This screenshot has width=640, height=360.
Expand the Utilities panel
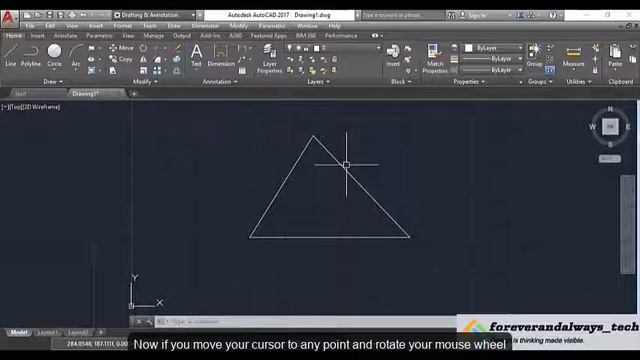pos(579,82)
